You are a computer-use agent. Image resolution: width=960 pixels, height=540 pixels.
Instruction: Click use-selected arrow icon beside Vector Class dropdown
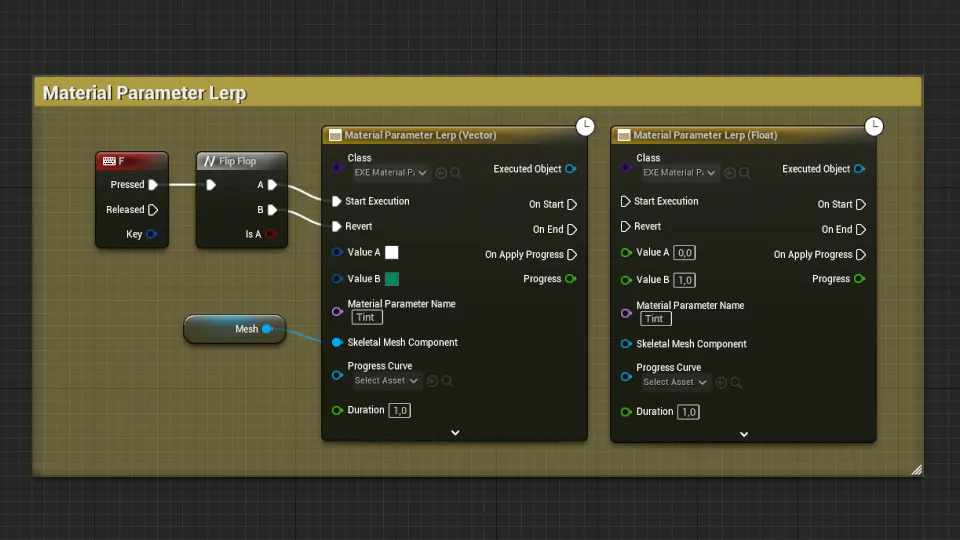pos(441,173)
